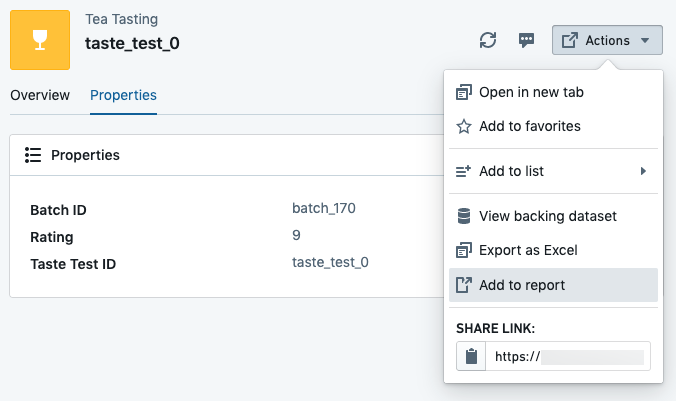Click Add to report menu item
This screenshot has height=401, width=676.
pos(553,285)
